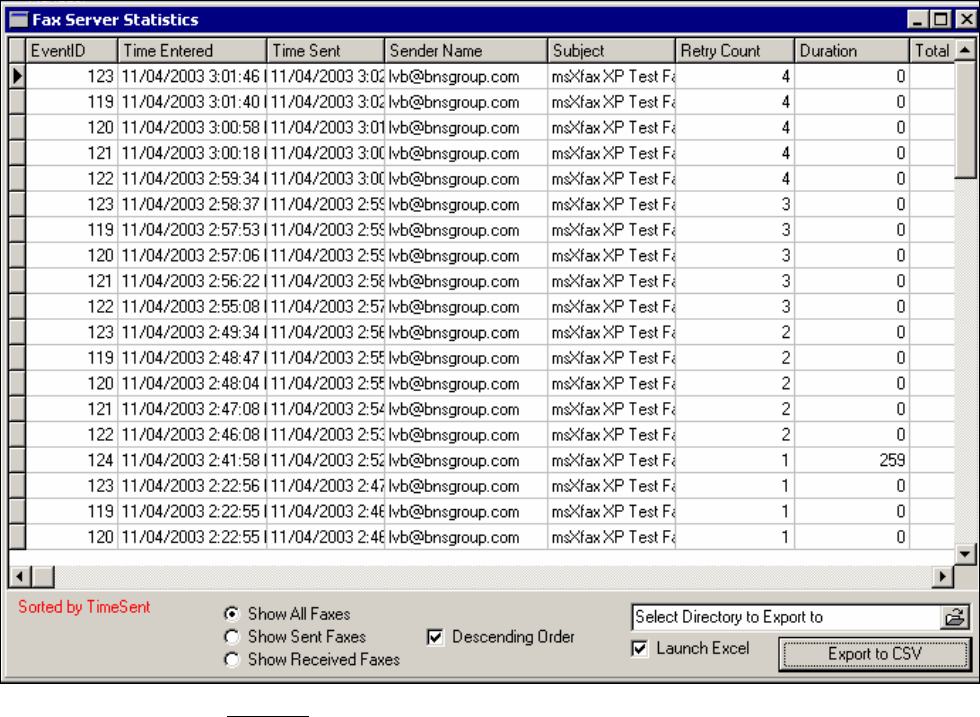
Task: Click the Retry Count column header
Action: point(735,51)
